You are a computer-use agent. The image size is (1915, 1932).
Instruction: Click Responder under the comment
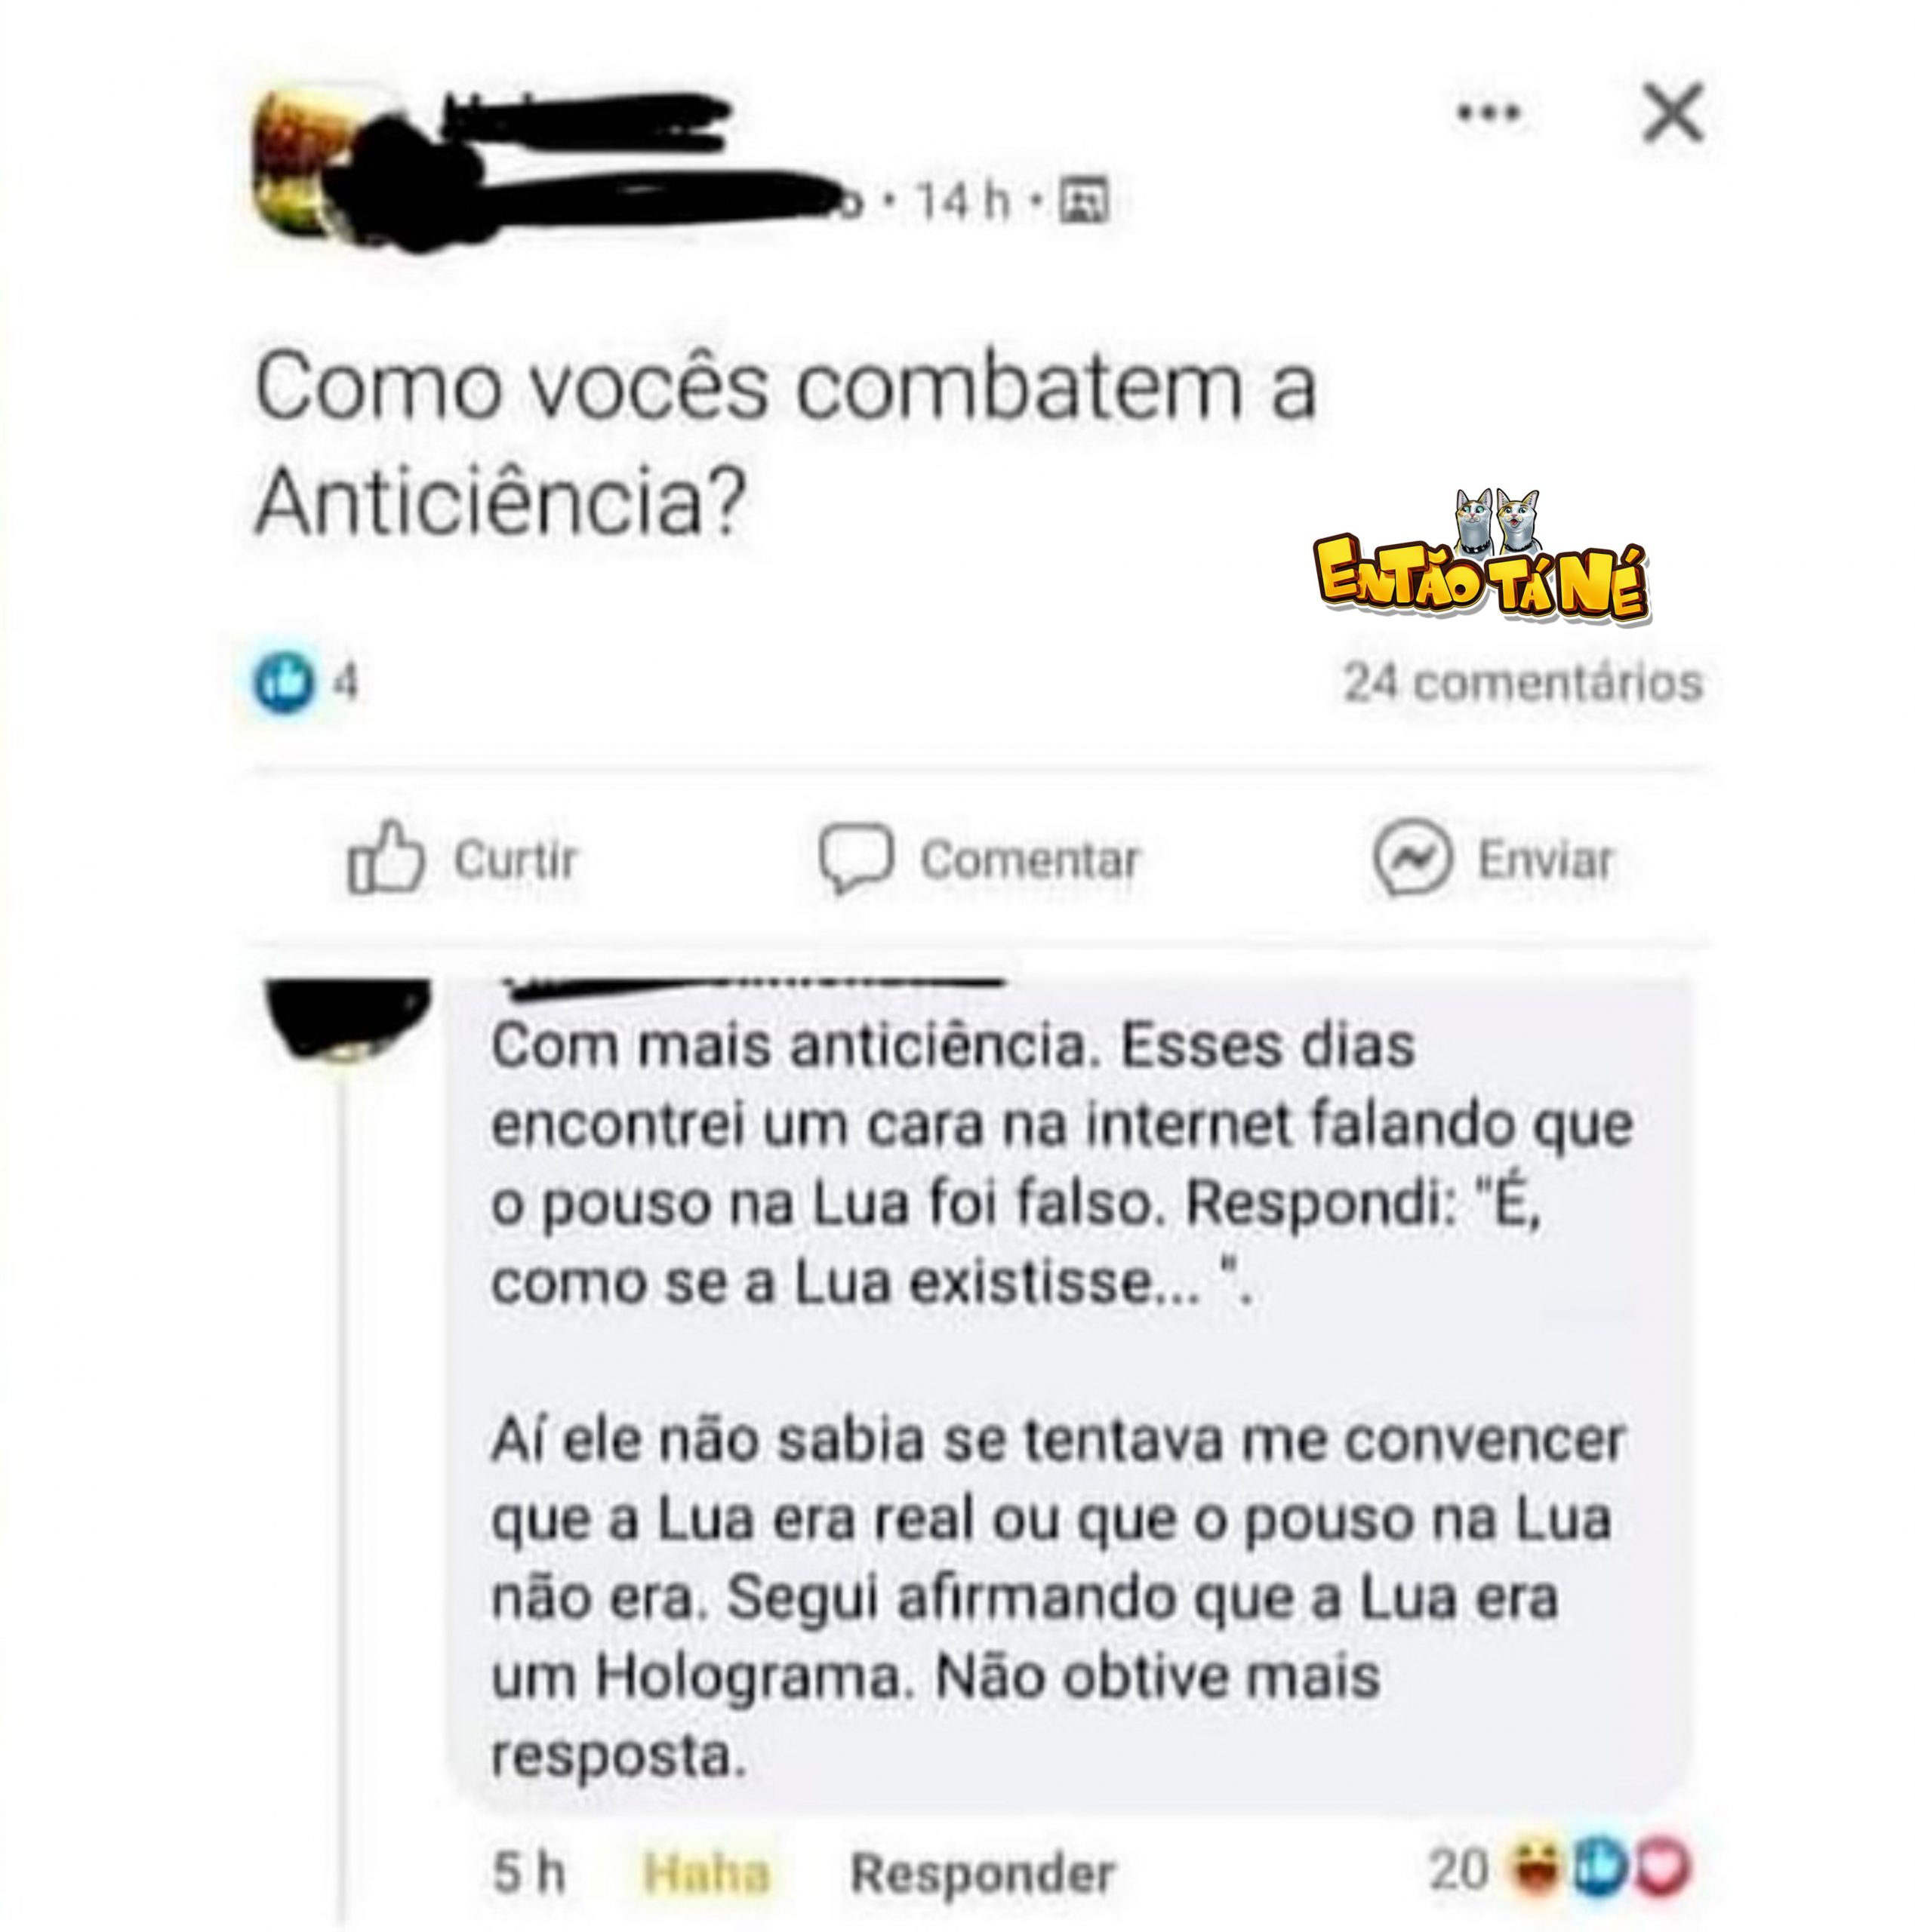point(981,1872)
